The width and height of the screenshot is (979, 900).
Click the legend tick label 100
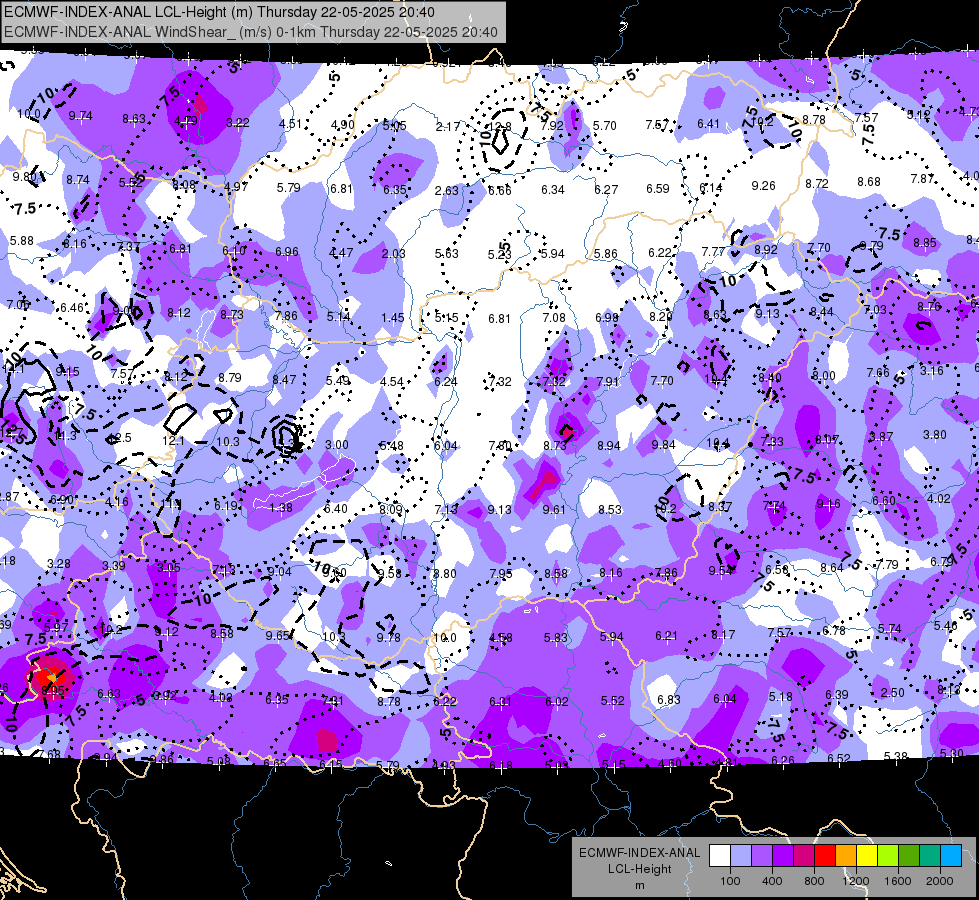[730, 881]
